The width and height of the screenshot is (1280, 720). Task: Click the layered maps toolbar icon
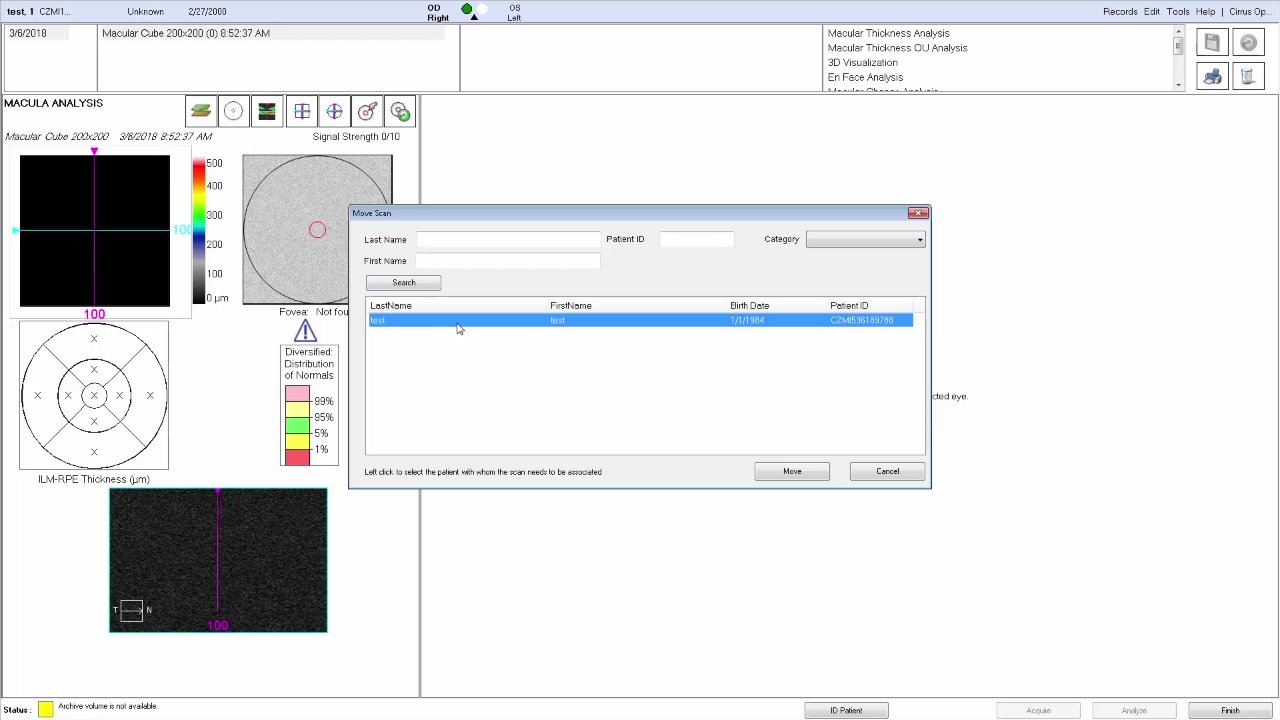(201, 112)
